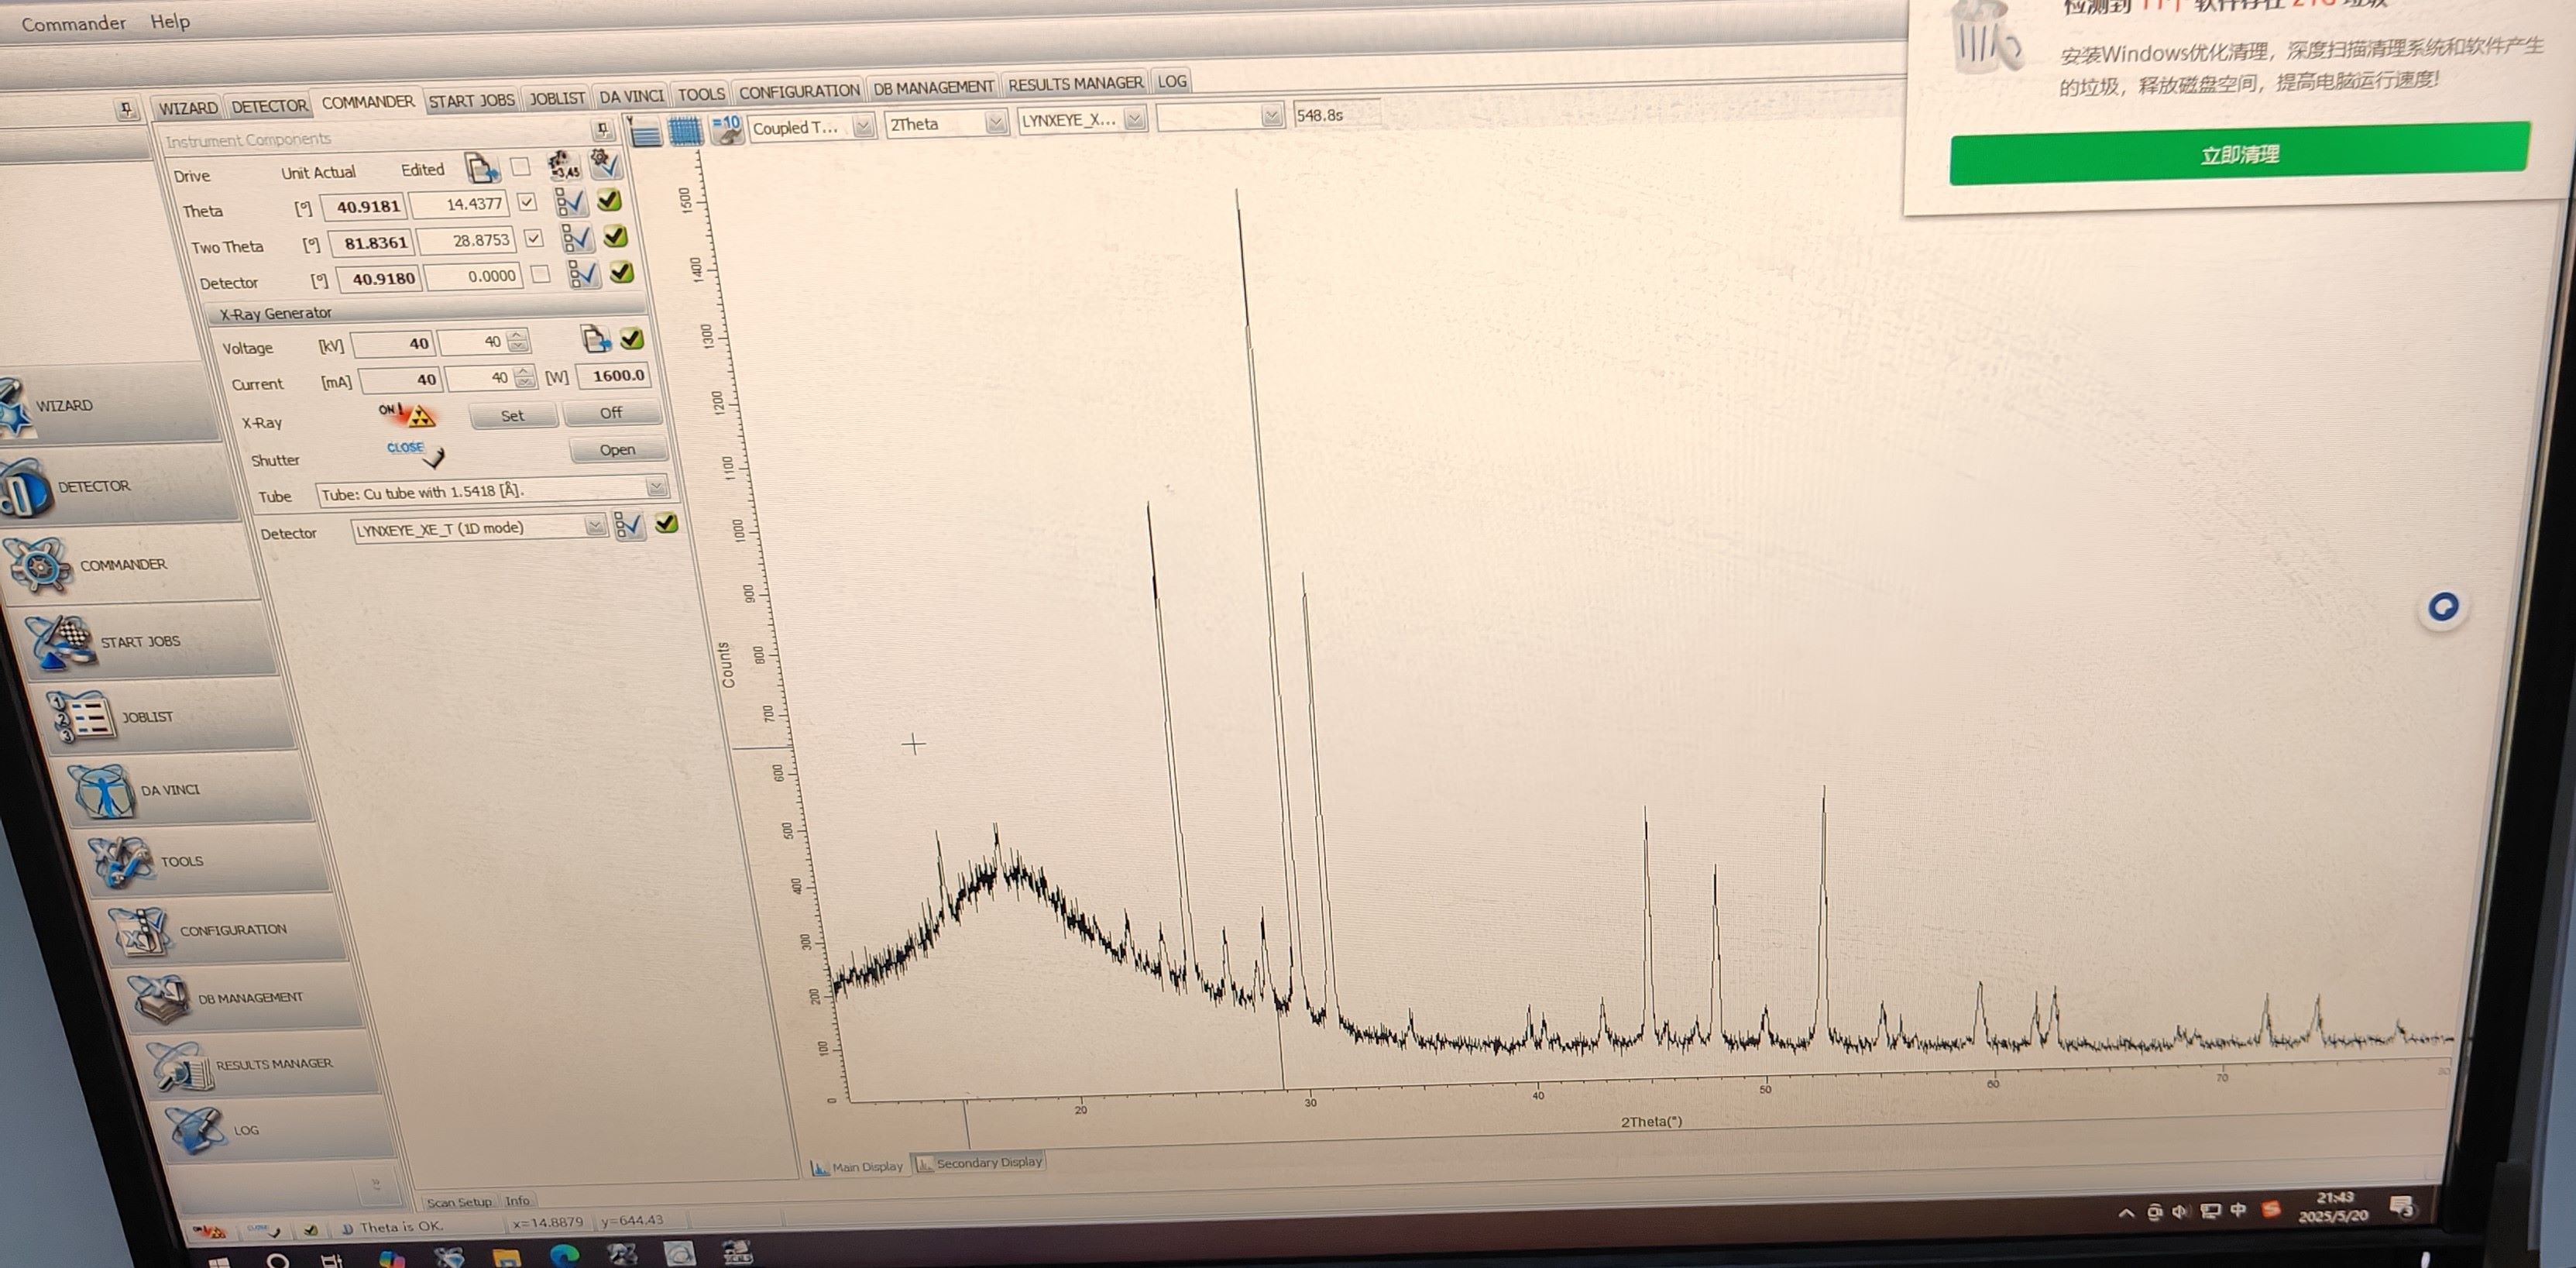Expand the Cu tube selection dropdown
The image size is (2576, 1268).
tap(656, 487)
